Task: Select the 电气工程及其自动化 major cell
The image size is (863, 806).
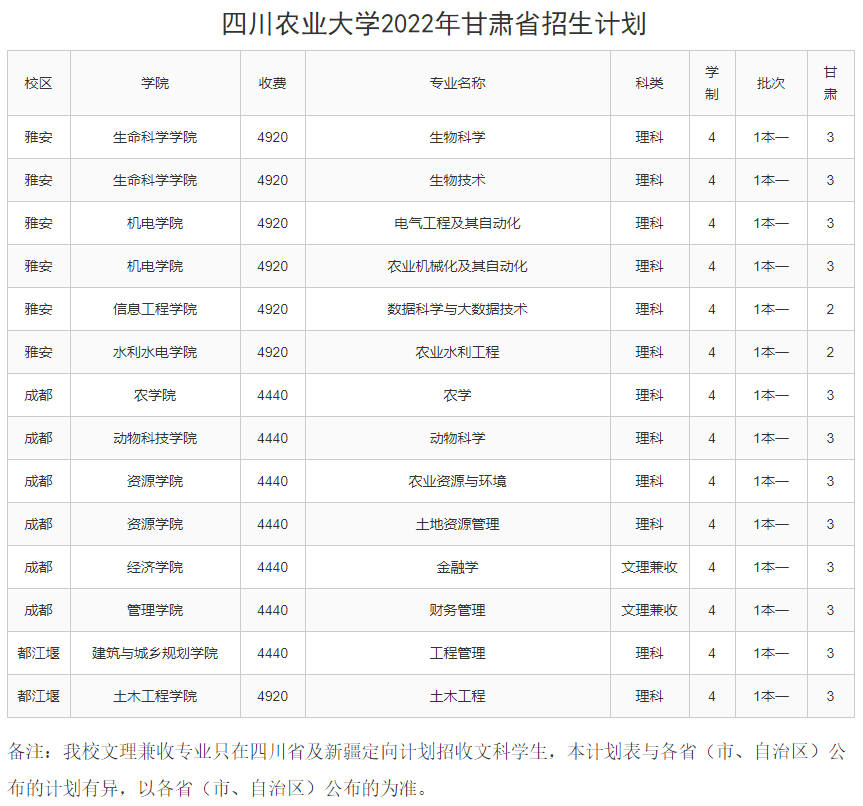Action: click(x=457, y=223)
